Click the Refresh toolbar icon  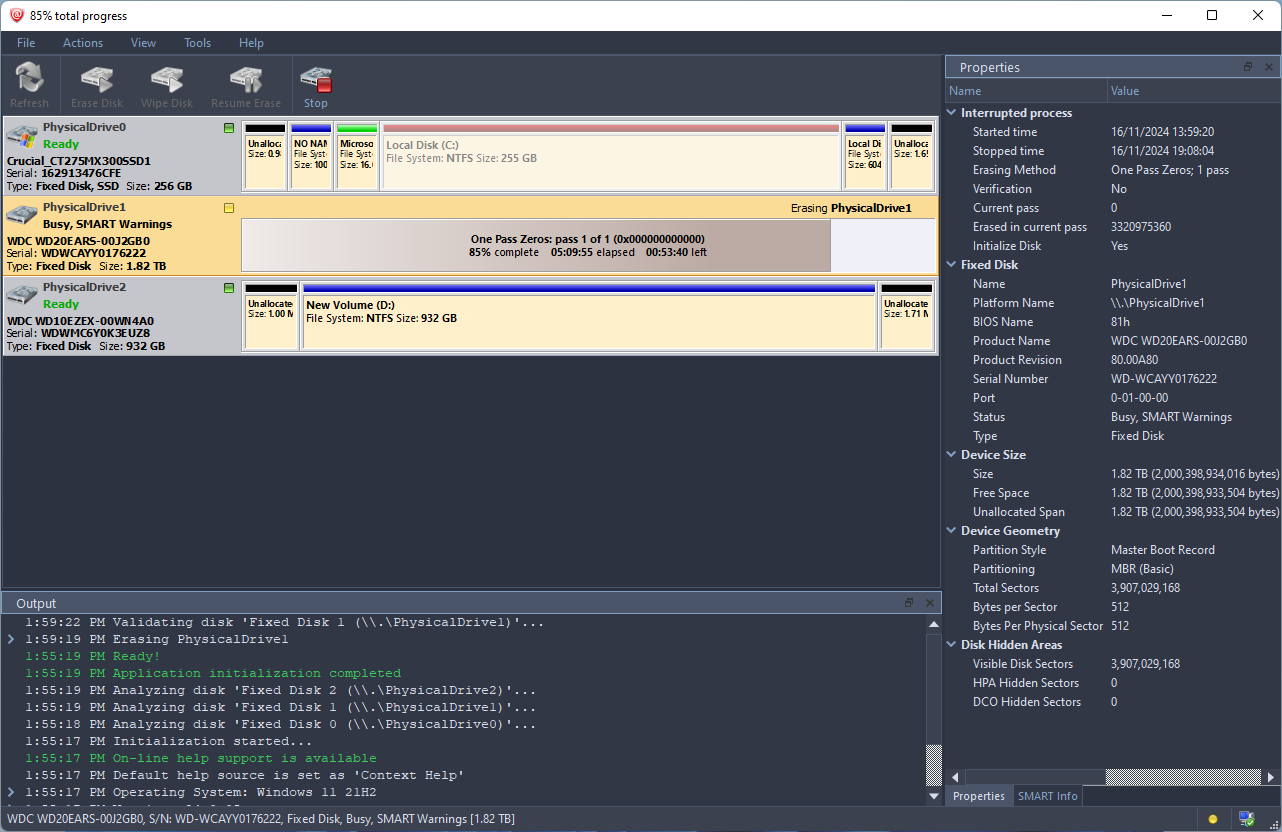tap(29, 83)
